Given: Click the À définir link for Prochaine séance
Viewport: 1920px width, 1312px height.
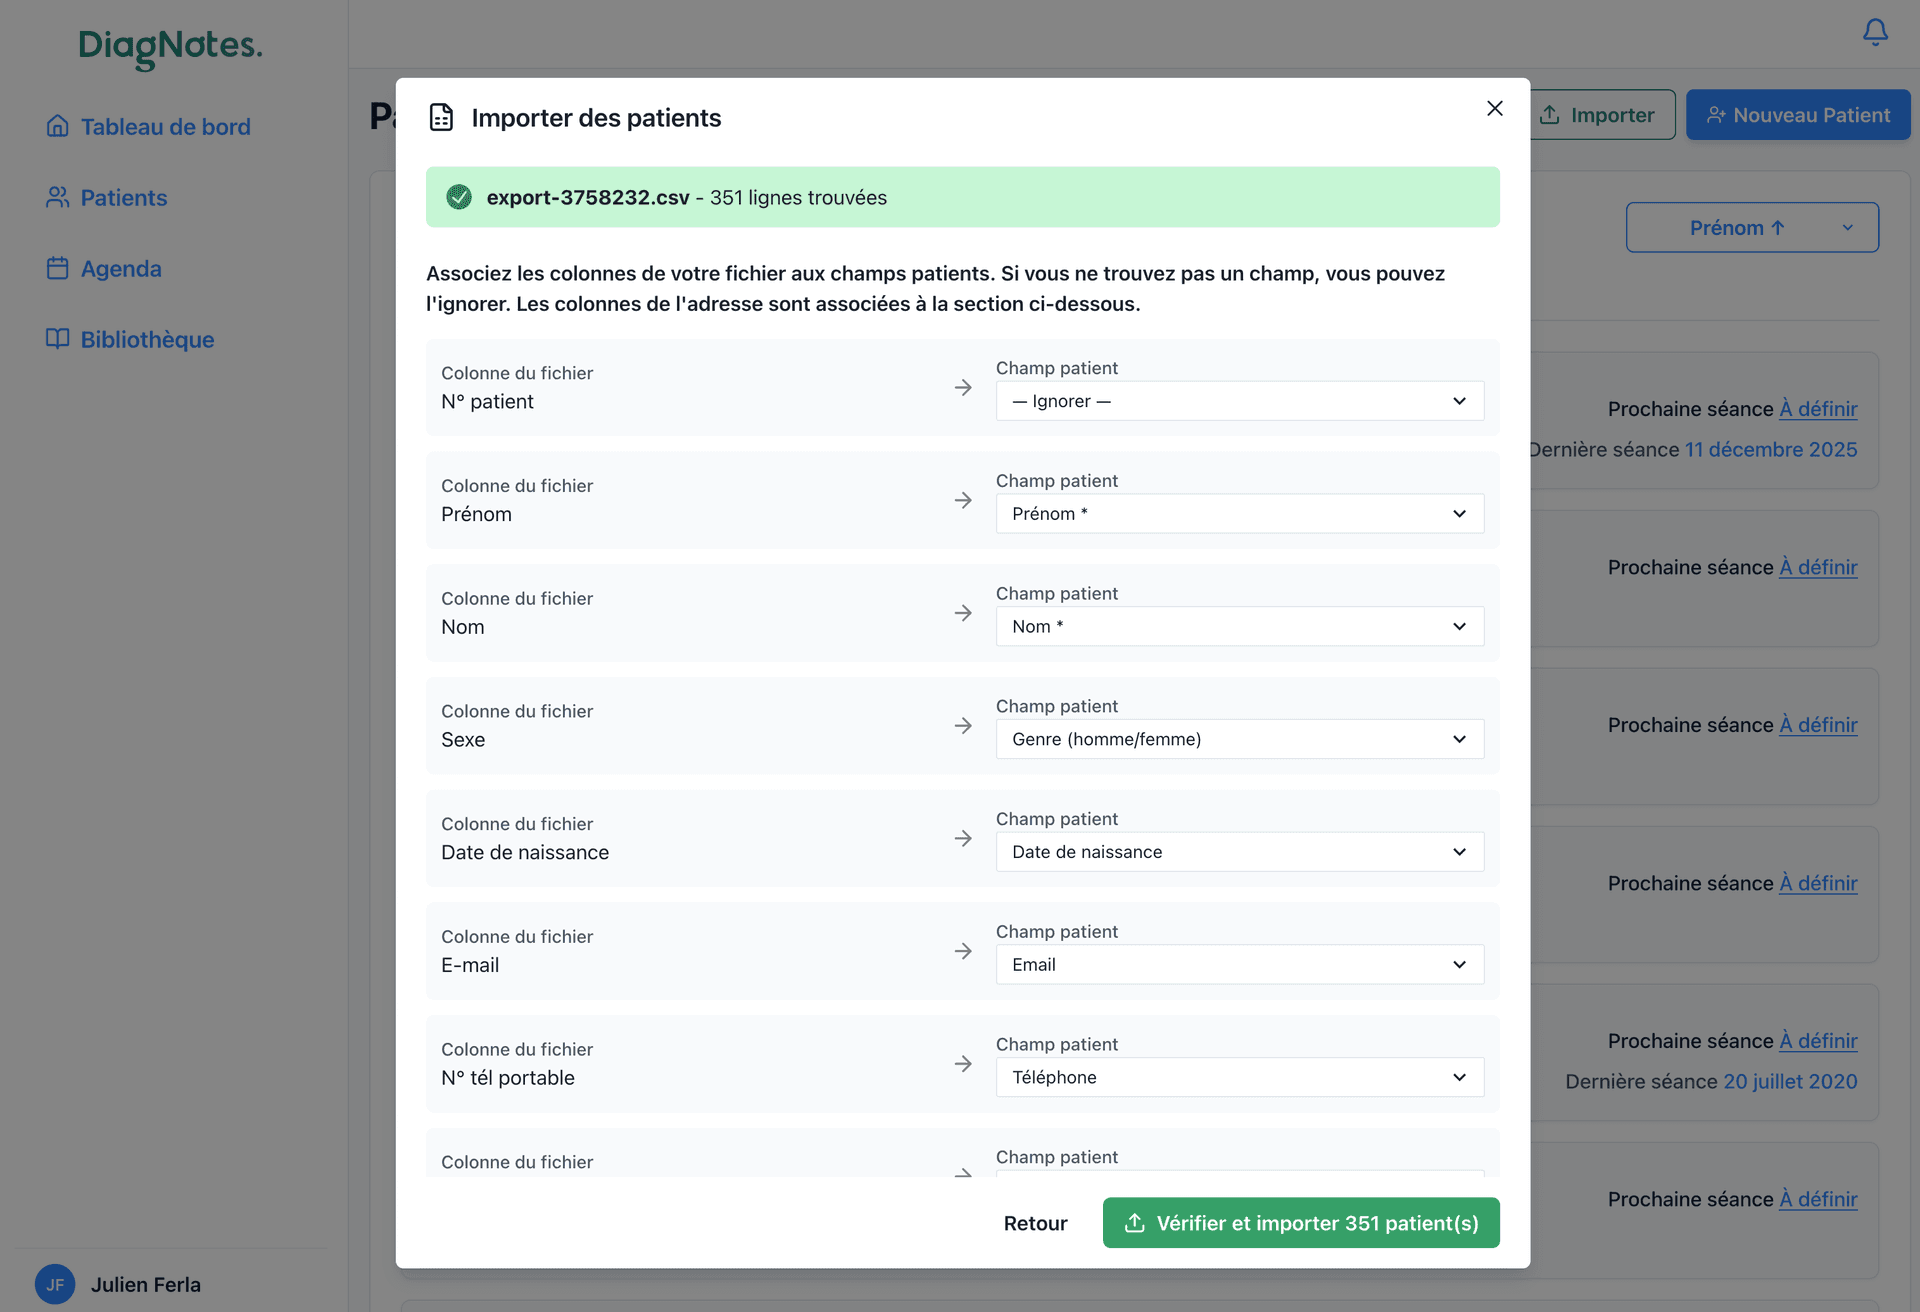Looking at the screenshot, I should [x=1818, y=409].
